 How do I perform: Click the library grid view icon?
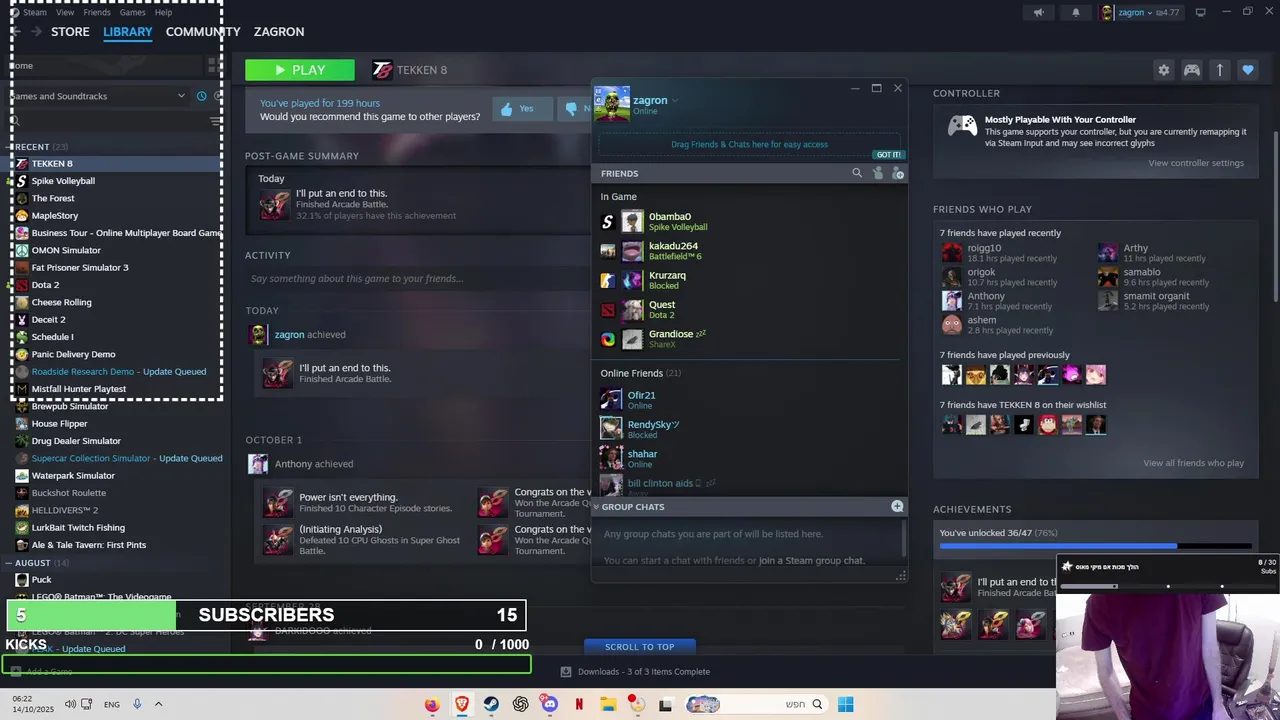click(x=212, y=66)
